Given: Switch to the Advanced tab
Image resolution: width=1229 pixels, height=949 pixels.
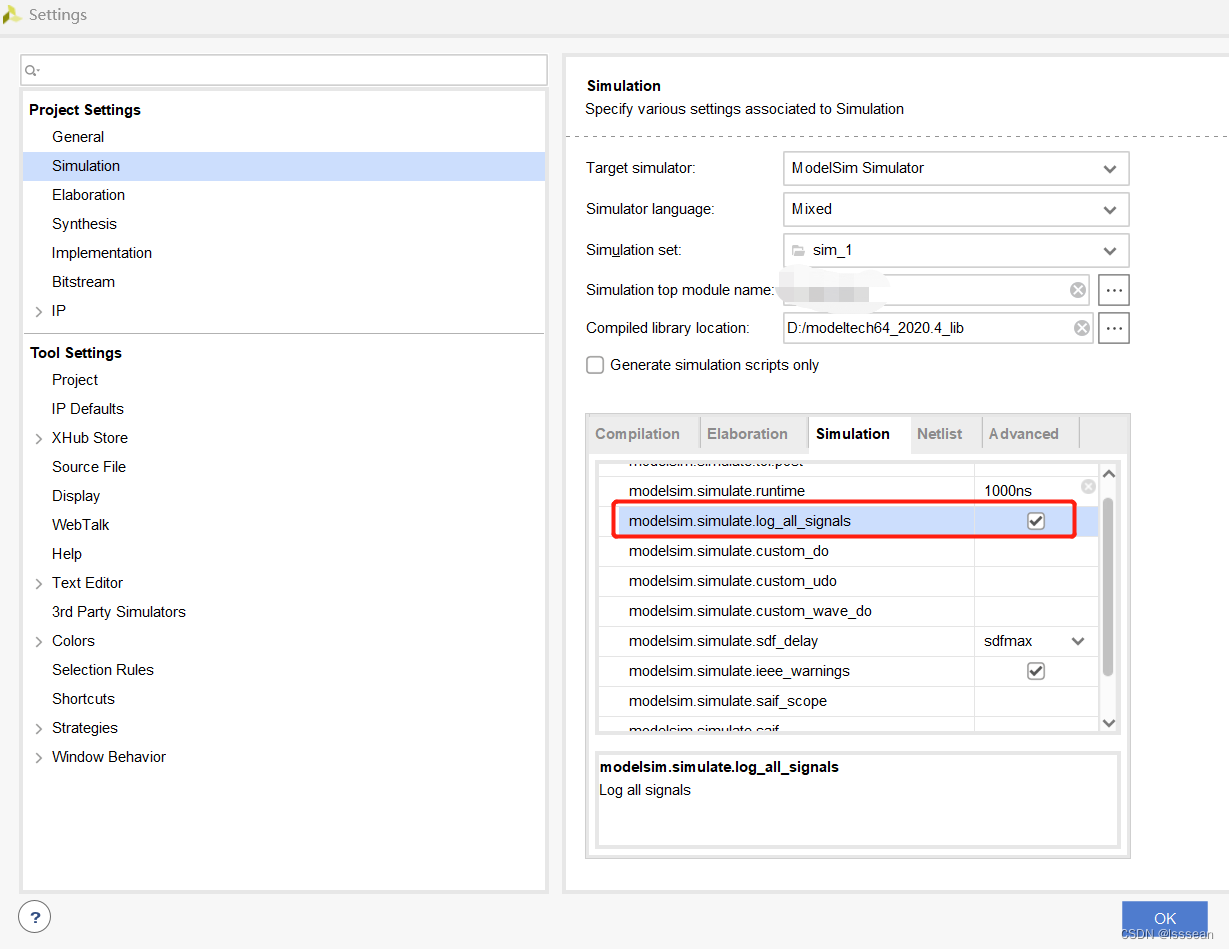Looking at the screenshot, I should (1023, 433).
